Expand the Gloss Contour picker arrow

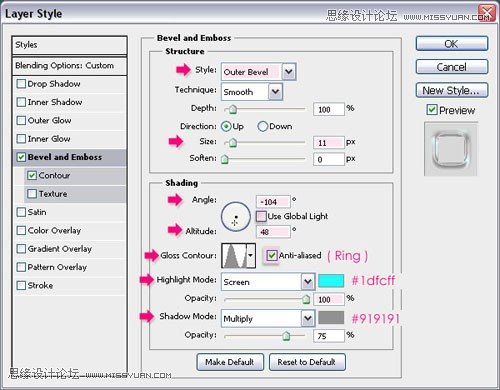pyautogui.click(x=251, y=256)
